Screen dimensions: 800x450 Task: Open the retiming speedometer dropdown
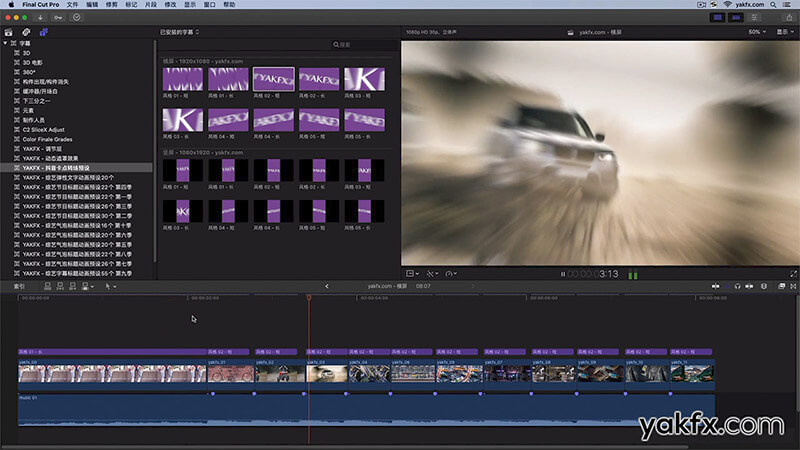click(451, 274)
